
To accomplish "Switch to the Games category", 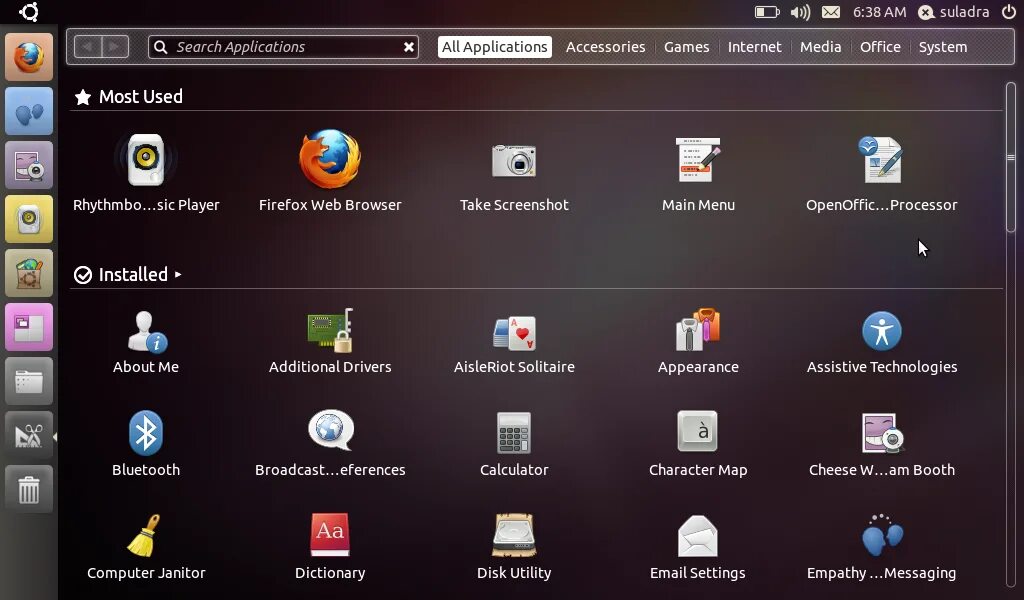I will pyautogui.click(x=686, y=47).
